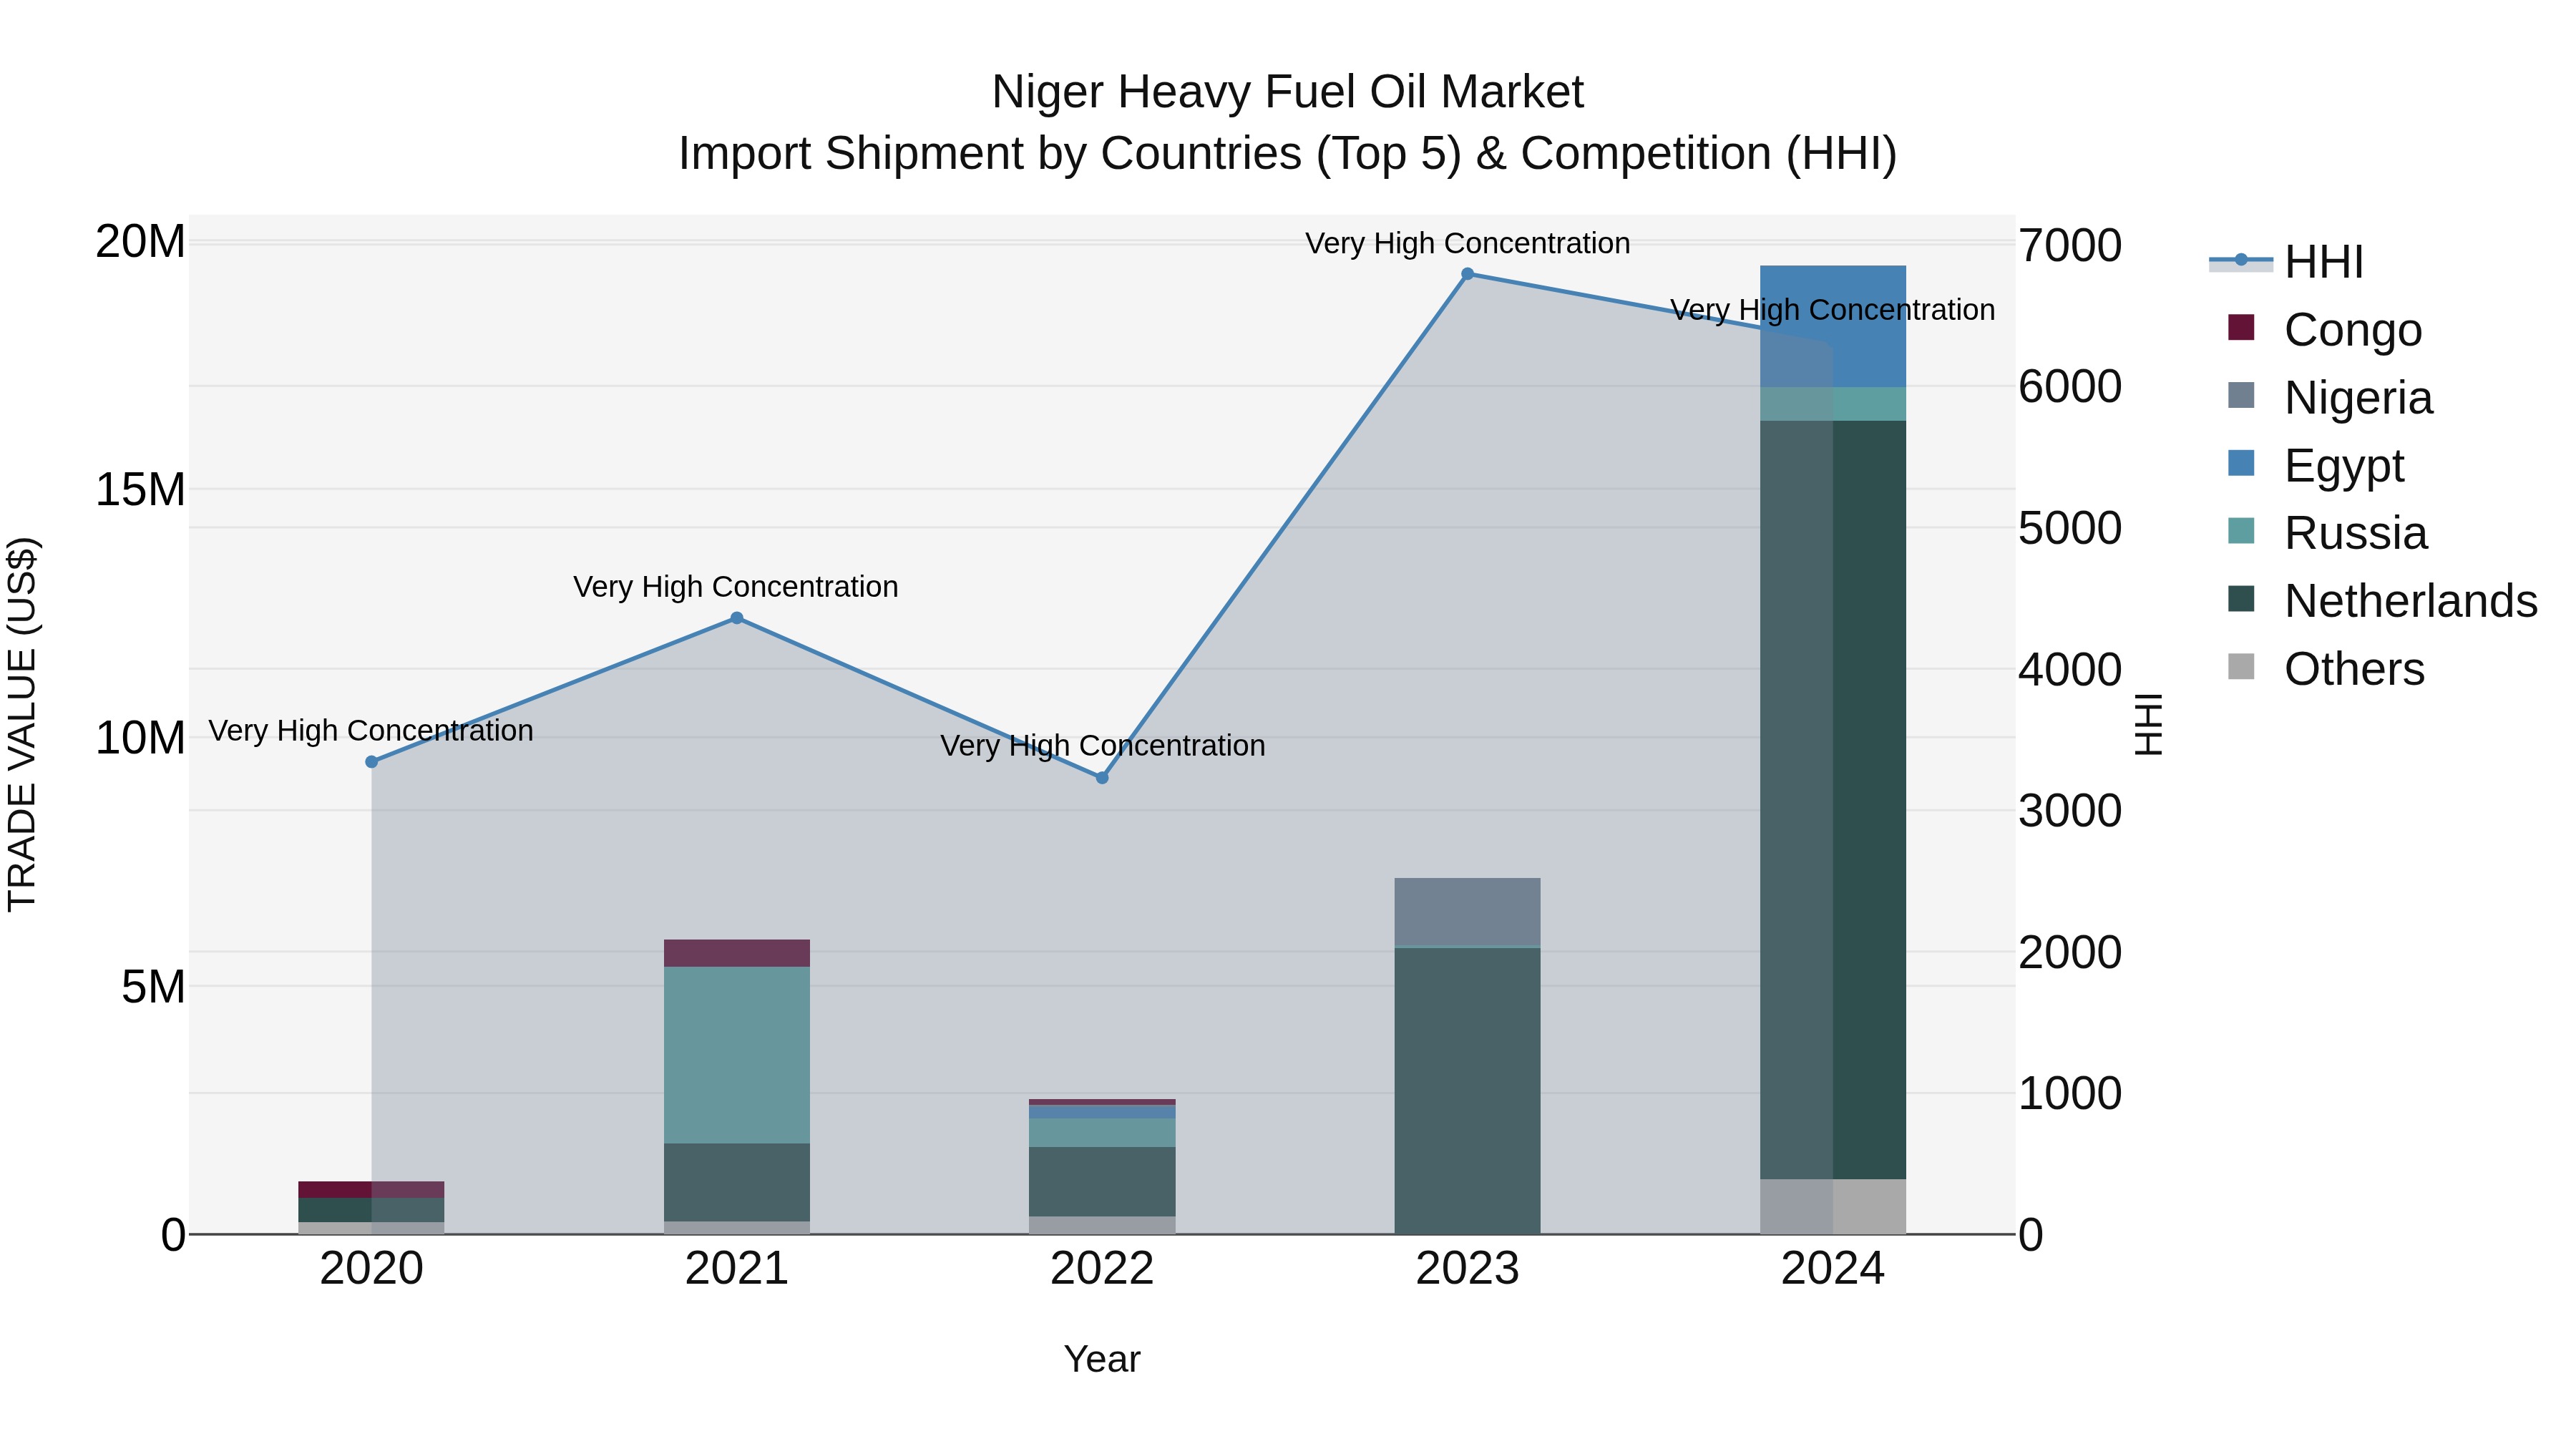2576x1449 pixels.
Task: Select the Egypt segment of the 2024 bar
Action: [x=1833, y=326]
